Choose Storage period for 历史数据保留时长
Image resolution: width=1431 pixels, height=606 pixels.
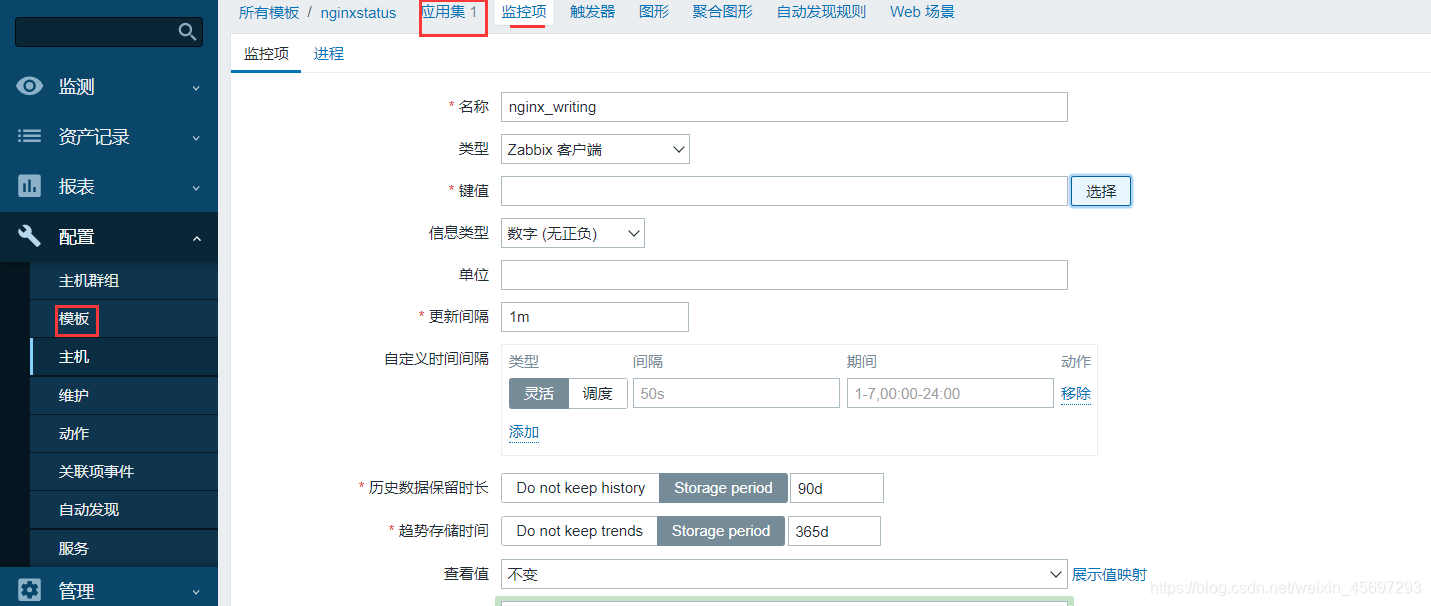click(723, 488)
